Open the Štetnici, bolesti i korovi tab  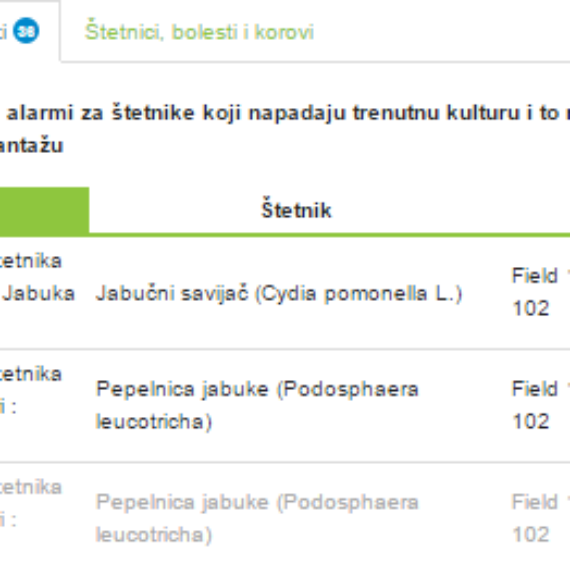199,32
